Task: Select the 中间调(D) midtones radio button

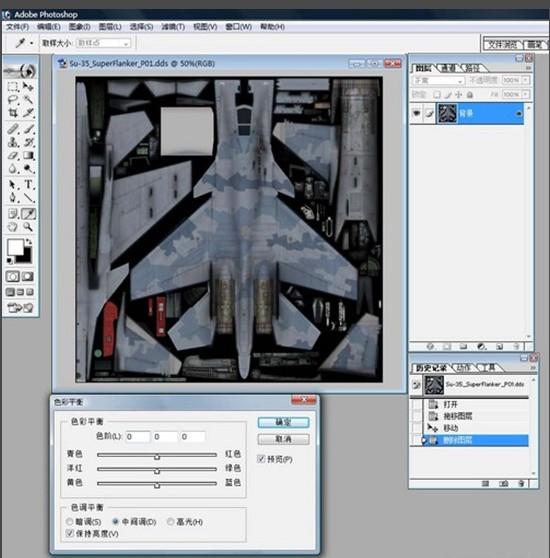Action: [x=116, y=522]
